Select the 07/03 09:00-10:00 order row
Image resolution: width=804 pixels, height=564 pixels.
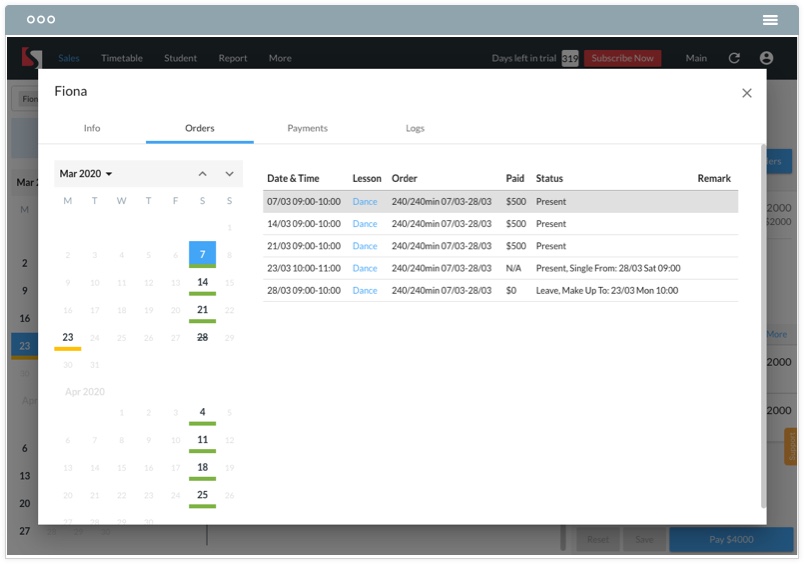[500, 202]
